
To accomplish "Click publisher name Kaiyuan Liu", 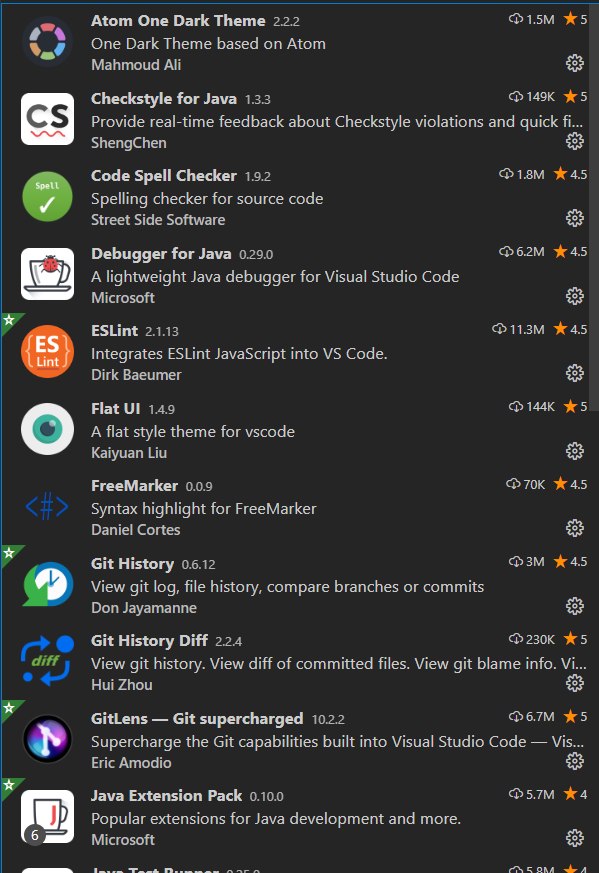I will pos(129,453).
